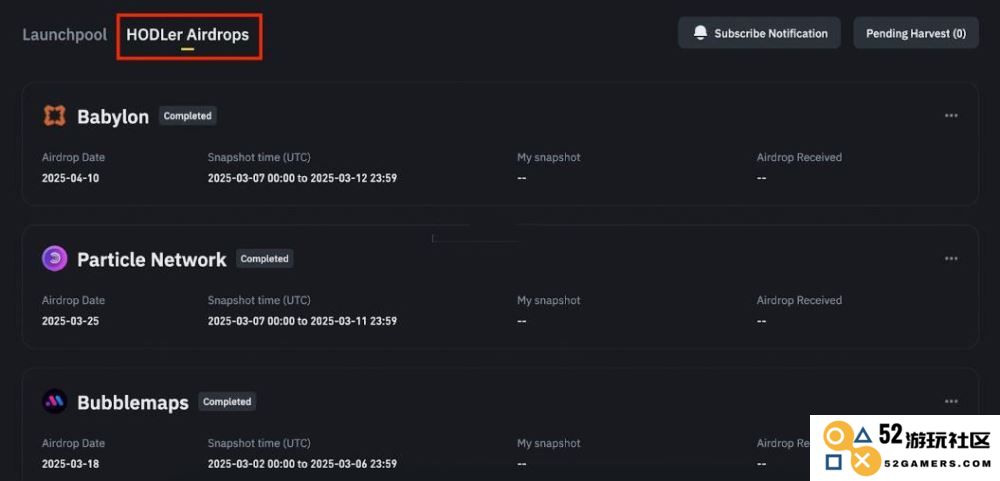
Task: Click the Babylon project title
Action: tap(113, 117)
